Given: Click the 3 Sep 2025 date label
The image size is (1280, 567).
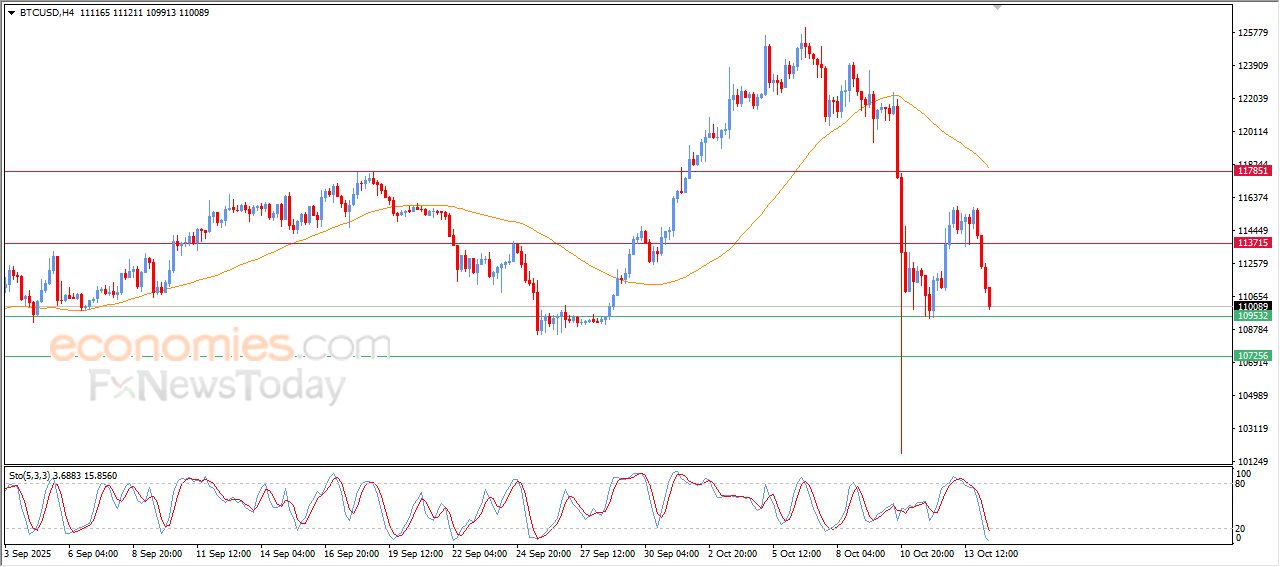Looking at the screenshot, I should [29, 552].
